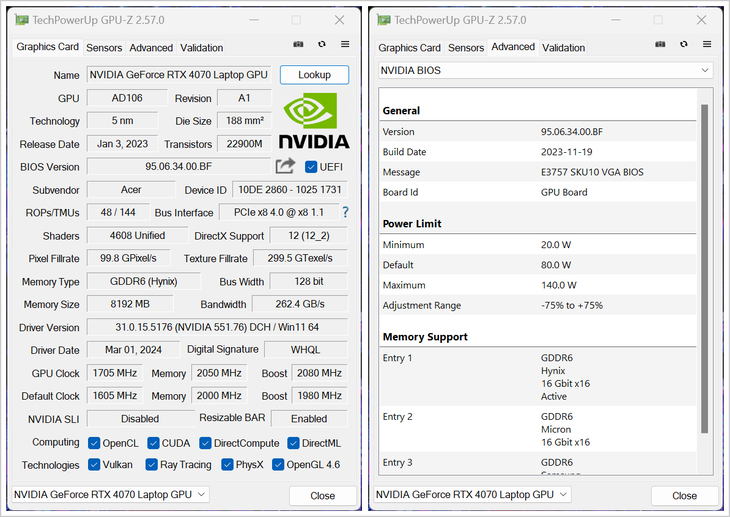Open the GPU selector dropdown in left window
This screenshot has width=730, height=517.
click(x=110, y=495)
